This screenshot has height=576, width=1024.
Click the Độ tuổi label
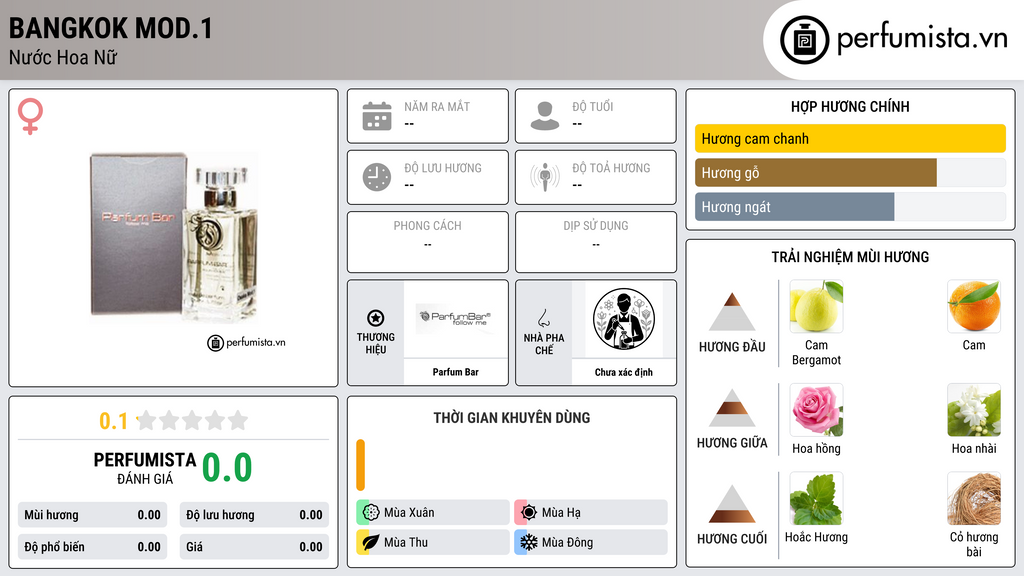[x=593, y=106]
